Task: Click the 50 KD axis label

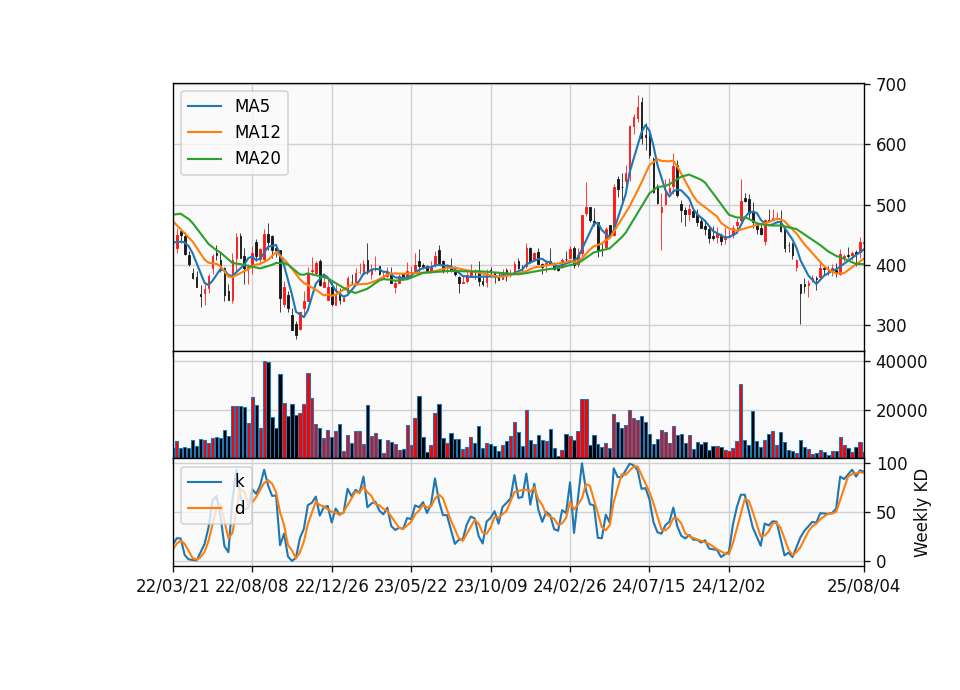Action: click(887, 513)
